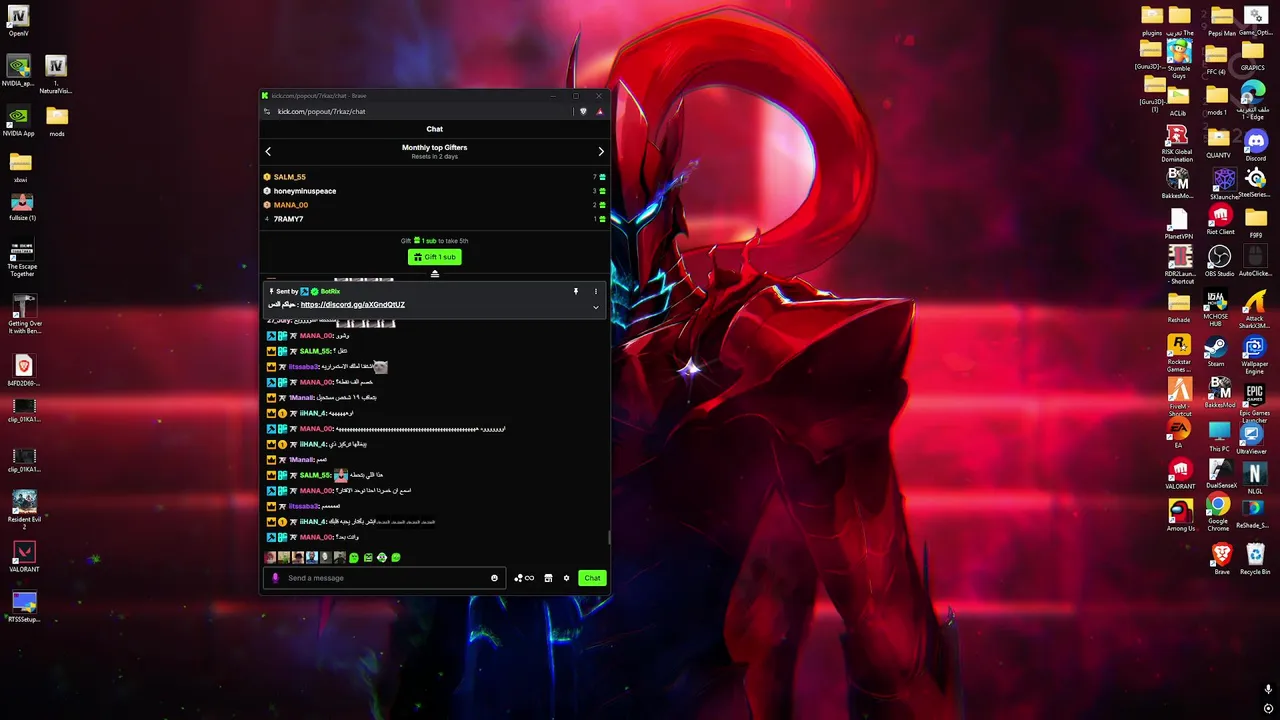Open NVIDIA App desktop icon
This screenshot has width=1280, height=720.
coord(19,119)
